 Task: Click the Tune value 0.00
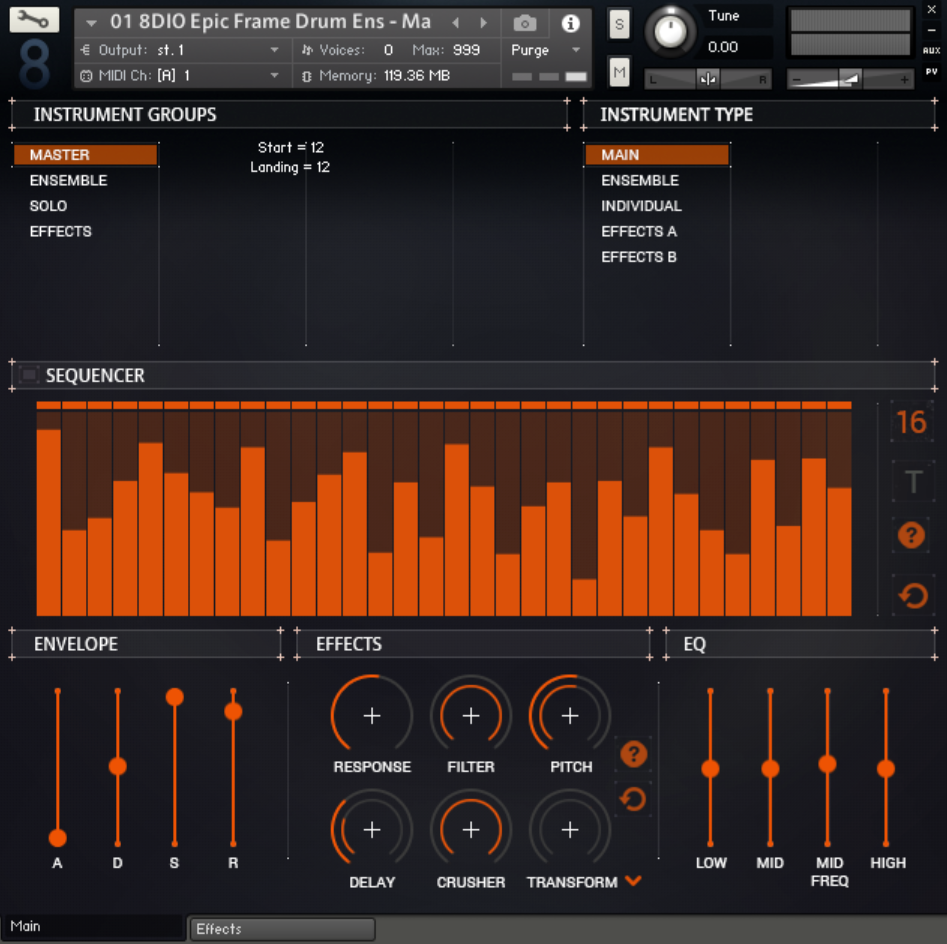point(723,47)
